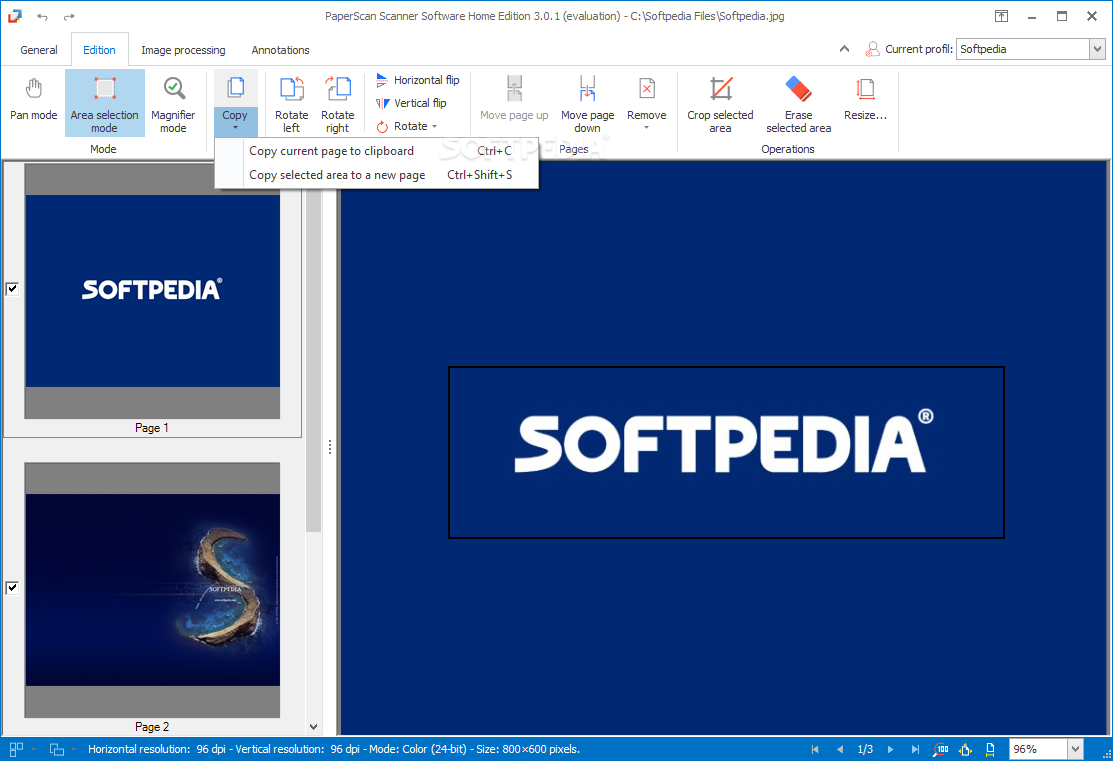The height and width of the screenshot is (761, 1113).
Task: Open the General ribbon tab
Action: click(38, 50)
